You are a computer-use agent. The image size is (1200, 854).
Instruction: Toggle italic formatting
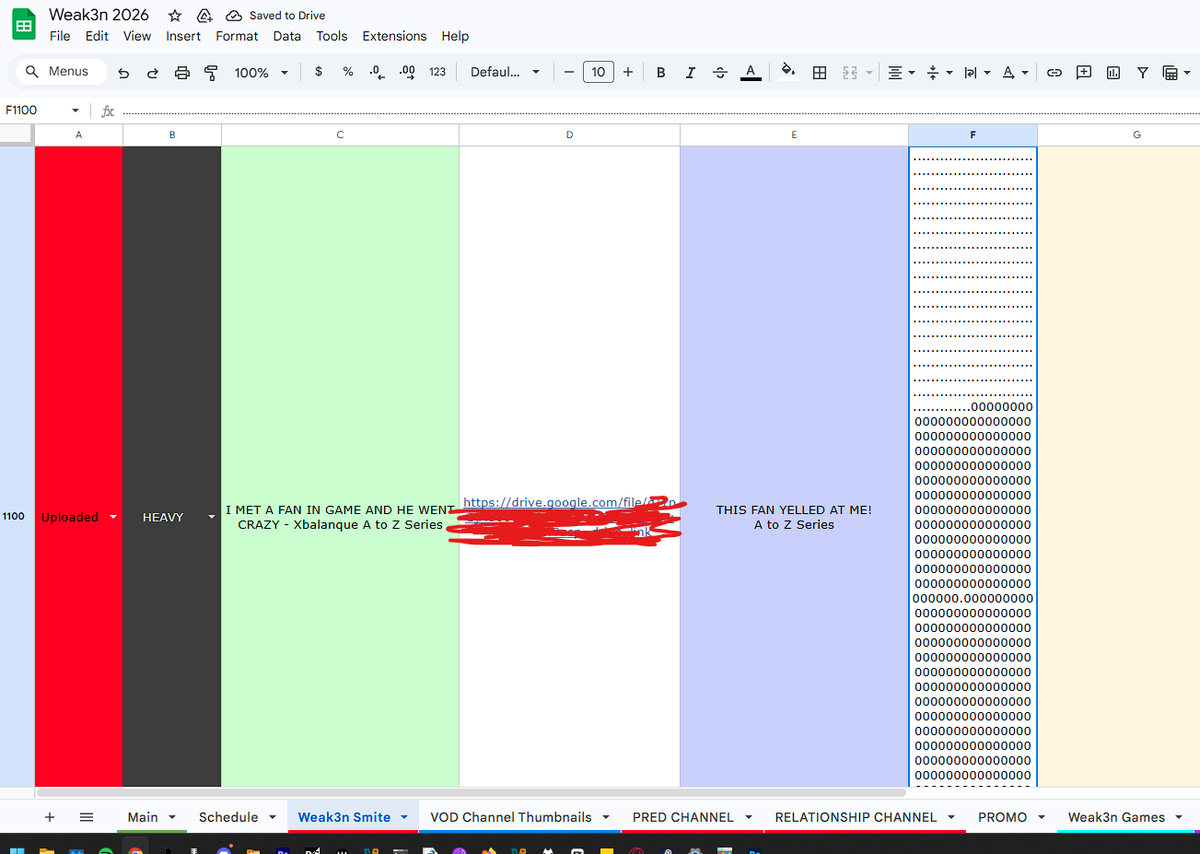(690, 72)
